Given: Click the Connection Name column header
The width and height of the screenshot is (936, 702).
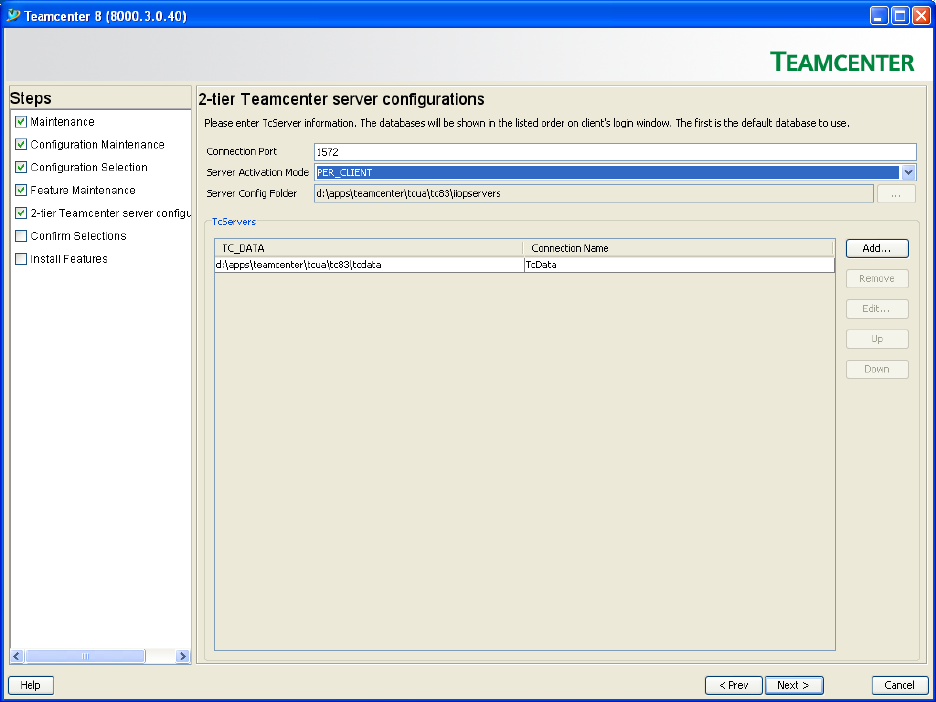Looking at the screenshot, I should pos(679,248).
